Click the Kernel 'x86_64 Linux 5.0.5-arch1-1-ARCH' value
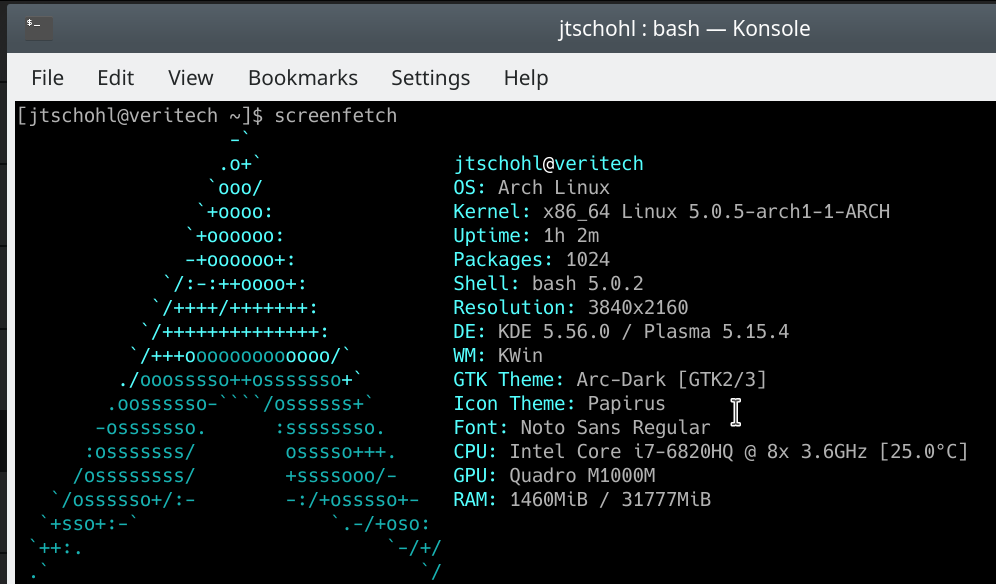Screen dimensions: 996x584 [x=716, y=212]
